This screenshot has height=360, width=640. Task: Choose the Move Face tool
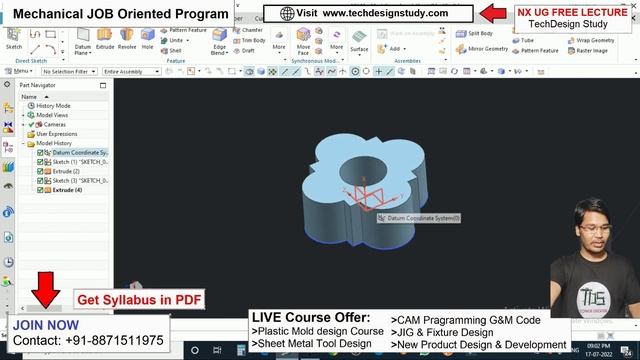(303, 42)
